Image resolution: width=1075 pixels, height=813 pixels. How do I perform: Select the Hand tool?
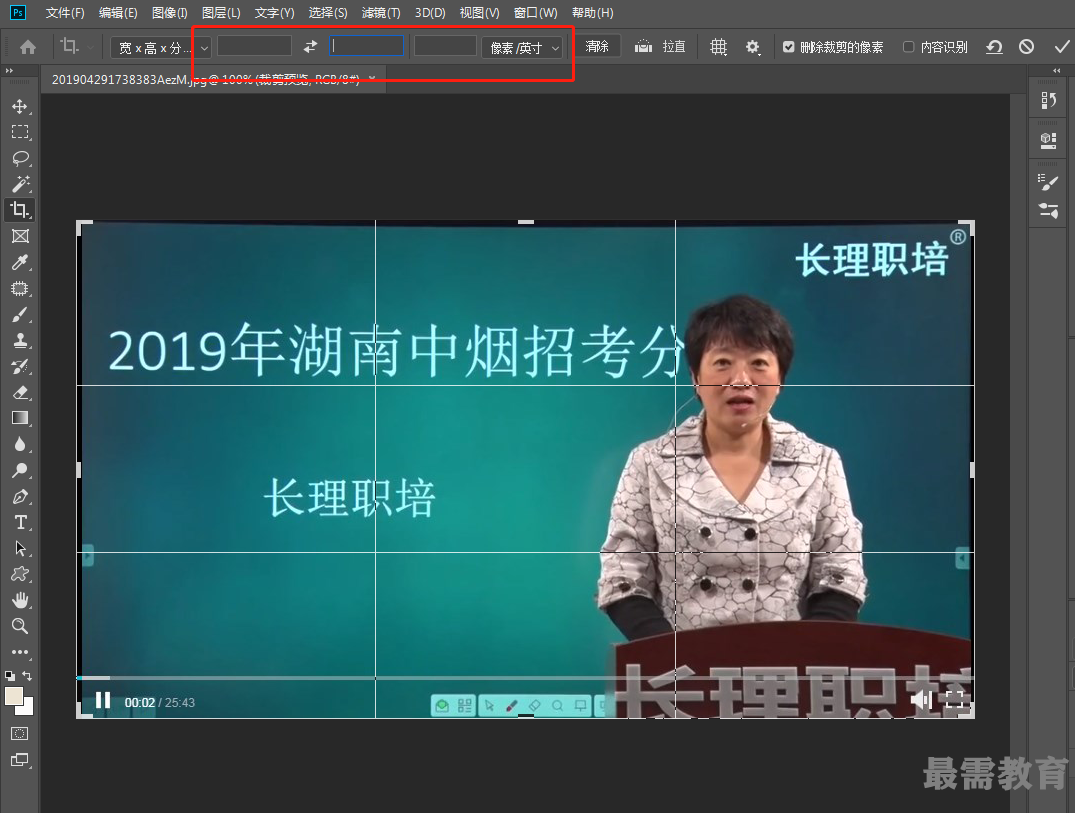click(20, 600)
